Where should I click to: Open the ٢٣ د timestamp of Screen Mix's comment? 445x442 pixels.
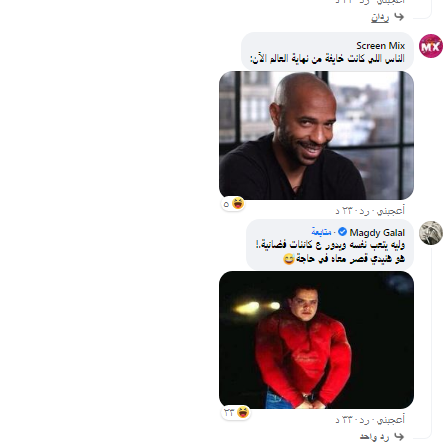click(343, 211)
